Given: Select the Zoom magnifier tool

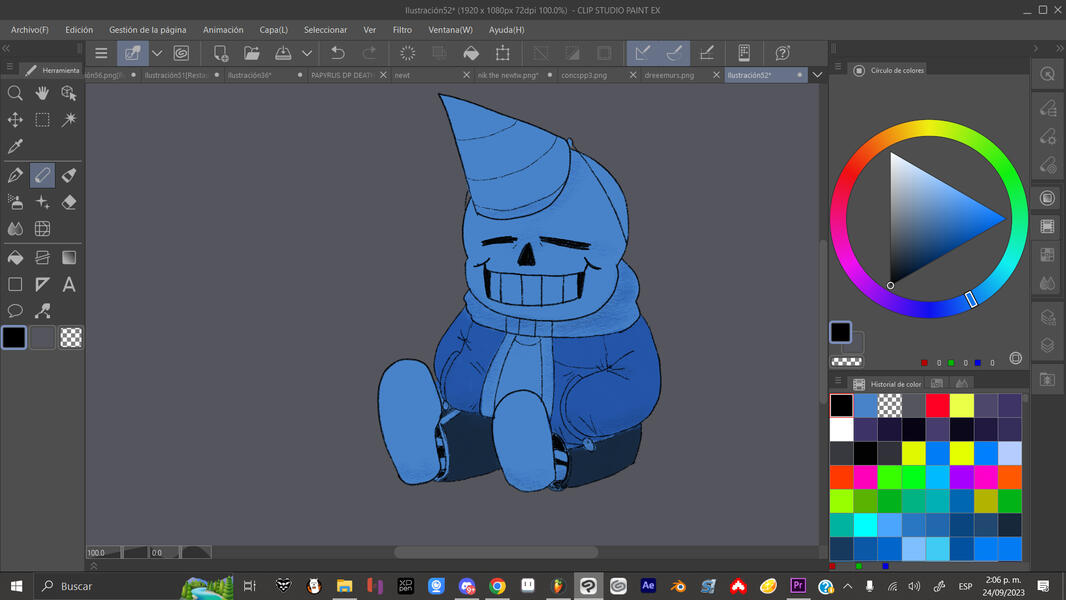Looking at the screenshot, I should 15,93.
